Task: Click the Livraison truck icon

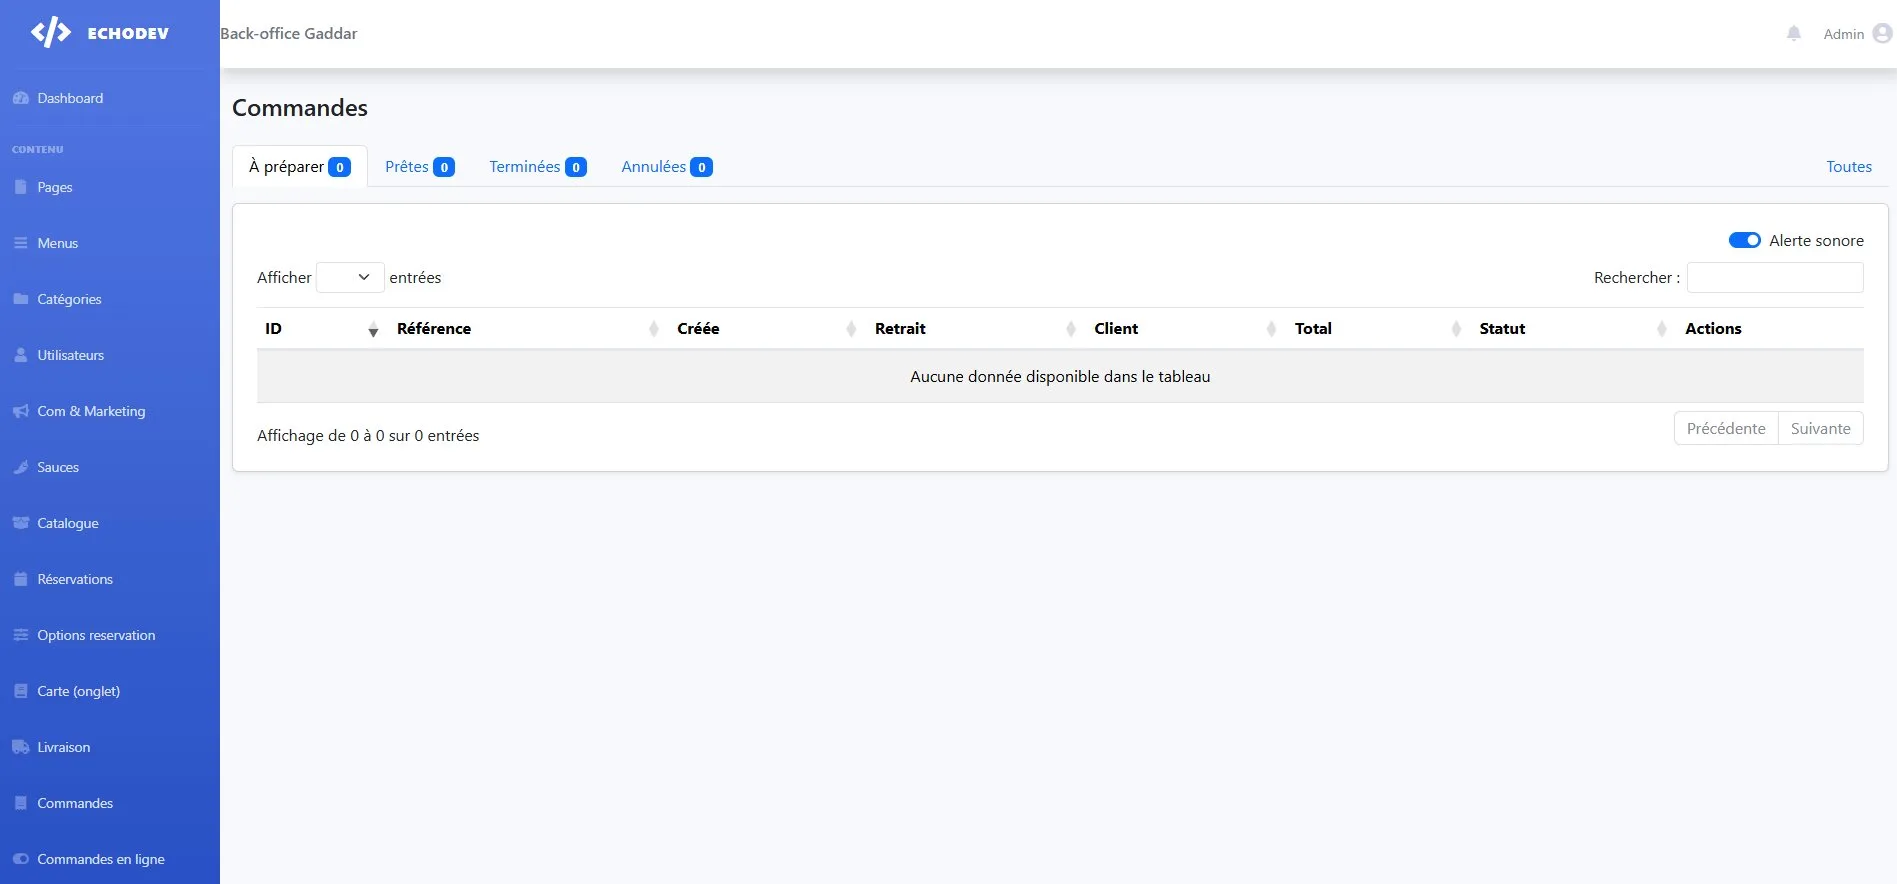Action: coord(21,747)
